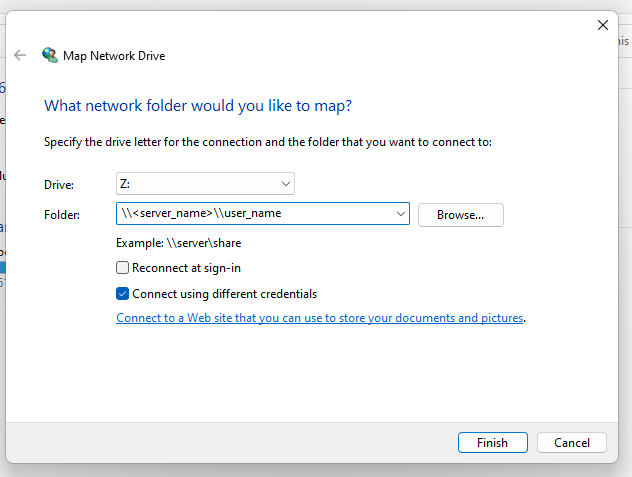Click the 'Reconnect at sign-in' label text
The width and height of the screenshot is (632, 477).
click(186, 268)
